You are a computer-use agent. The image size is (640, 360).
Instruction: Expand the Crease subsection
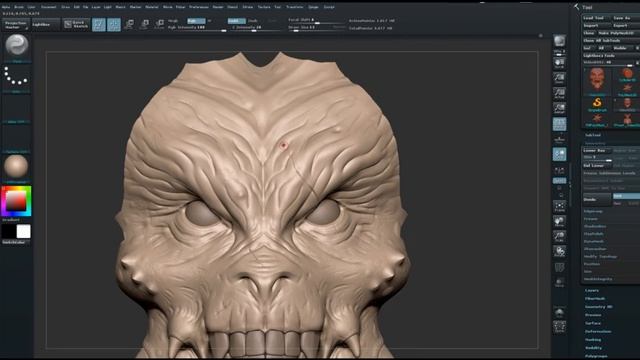click(591, 219)
